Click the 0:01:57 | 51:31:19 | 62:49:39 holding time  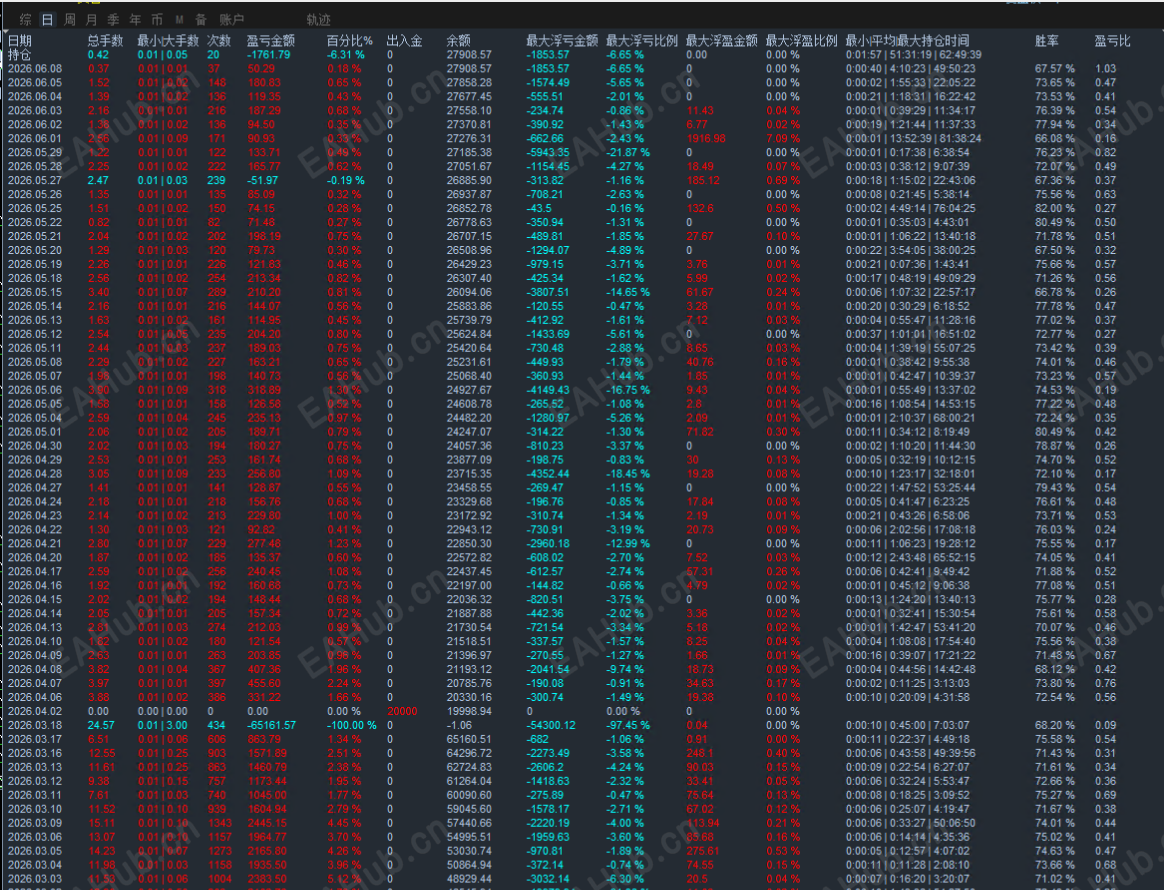pos(914,55)
